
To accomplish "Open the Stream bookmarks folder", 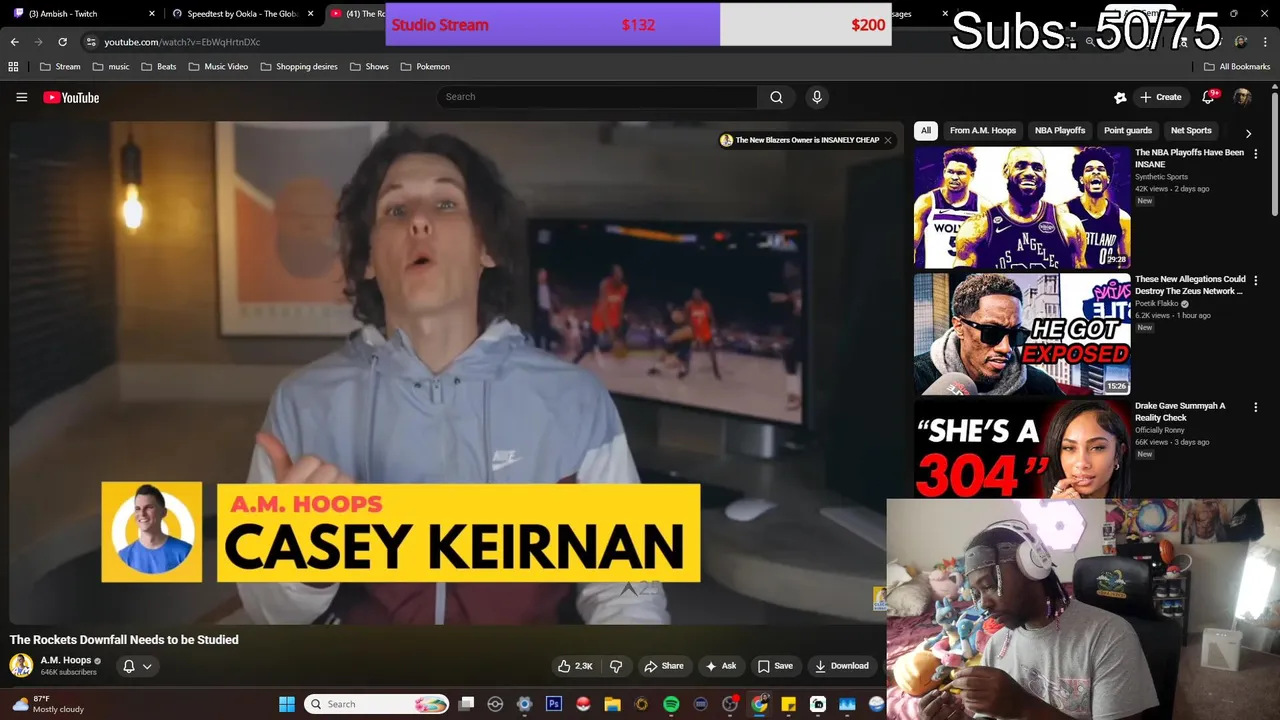I will pyautogui.click(x=60, y=67).
